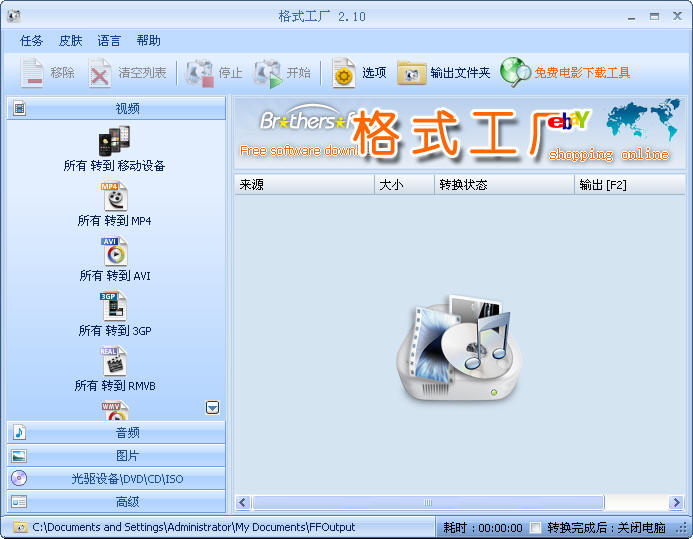
Task: Expand the 音频 audio section
Action: click(116, 433)
